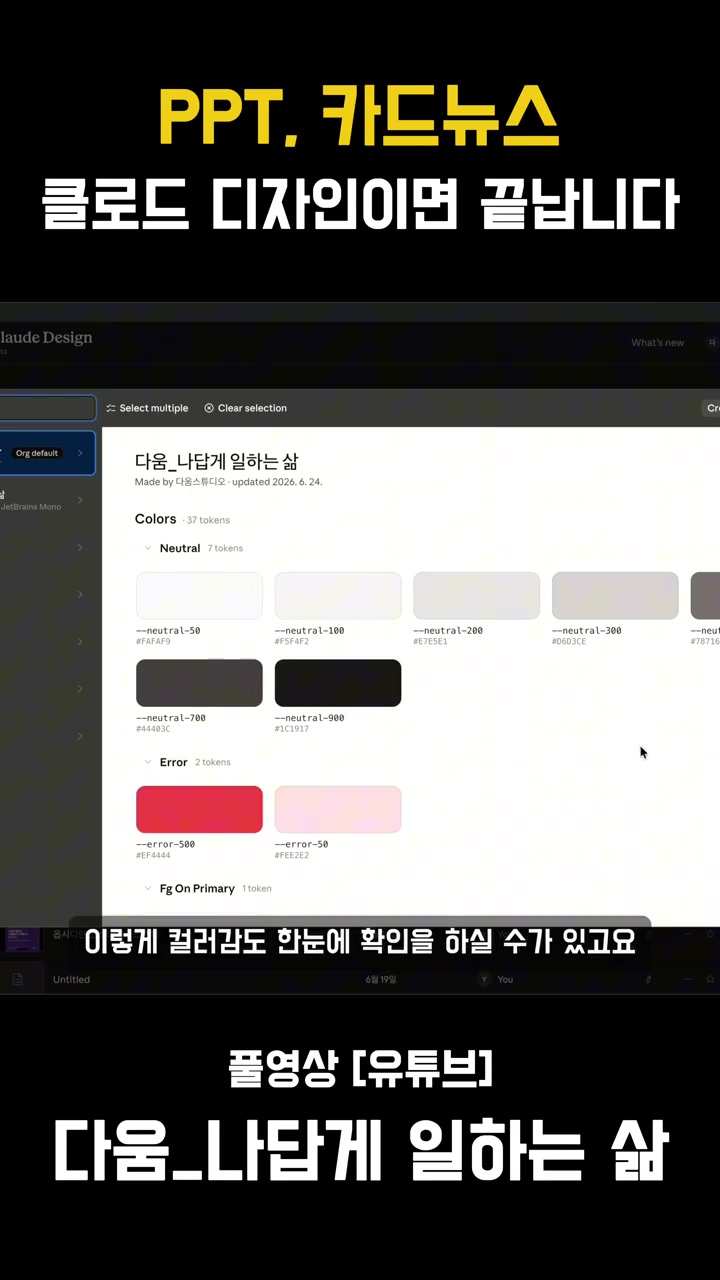Click the edit icon in the Untitled row
Viewport: 720px width, 1280px height.
pos(649,979)
